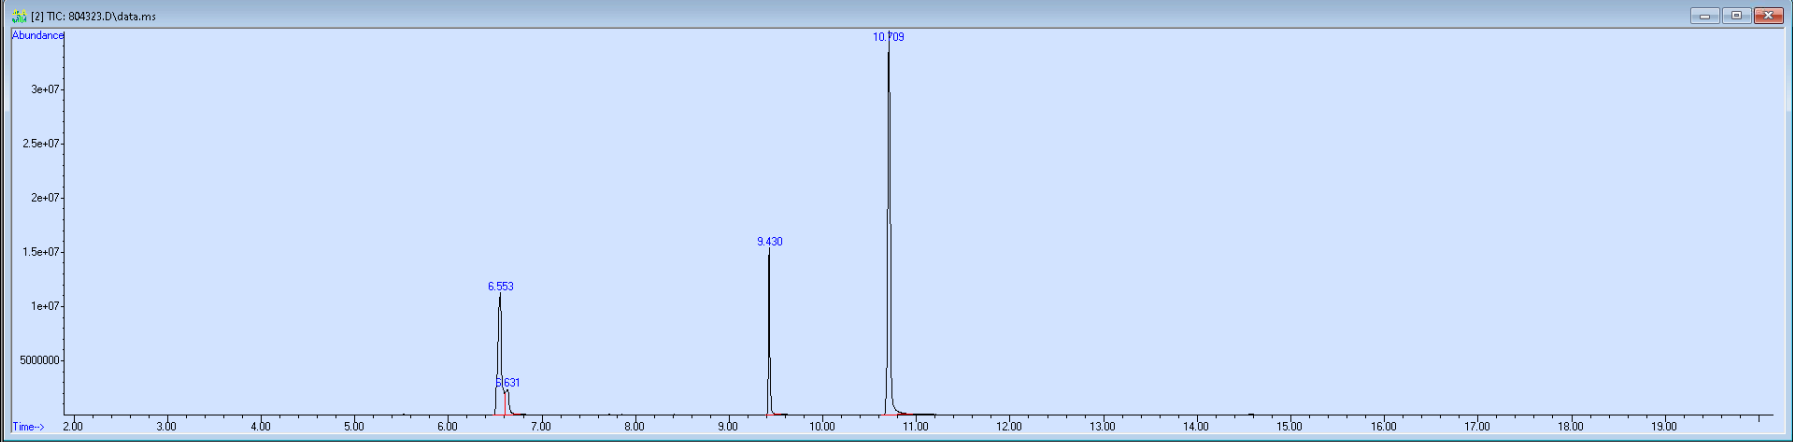Click the Time--> axis label
This screenshot has width=1793, height=442.
(28, 427)
